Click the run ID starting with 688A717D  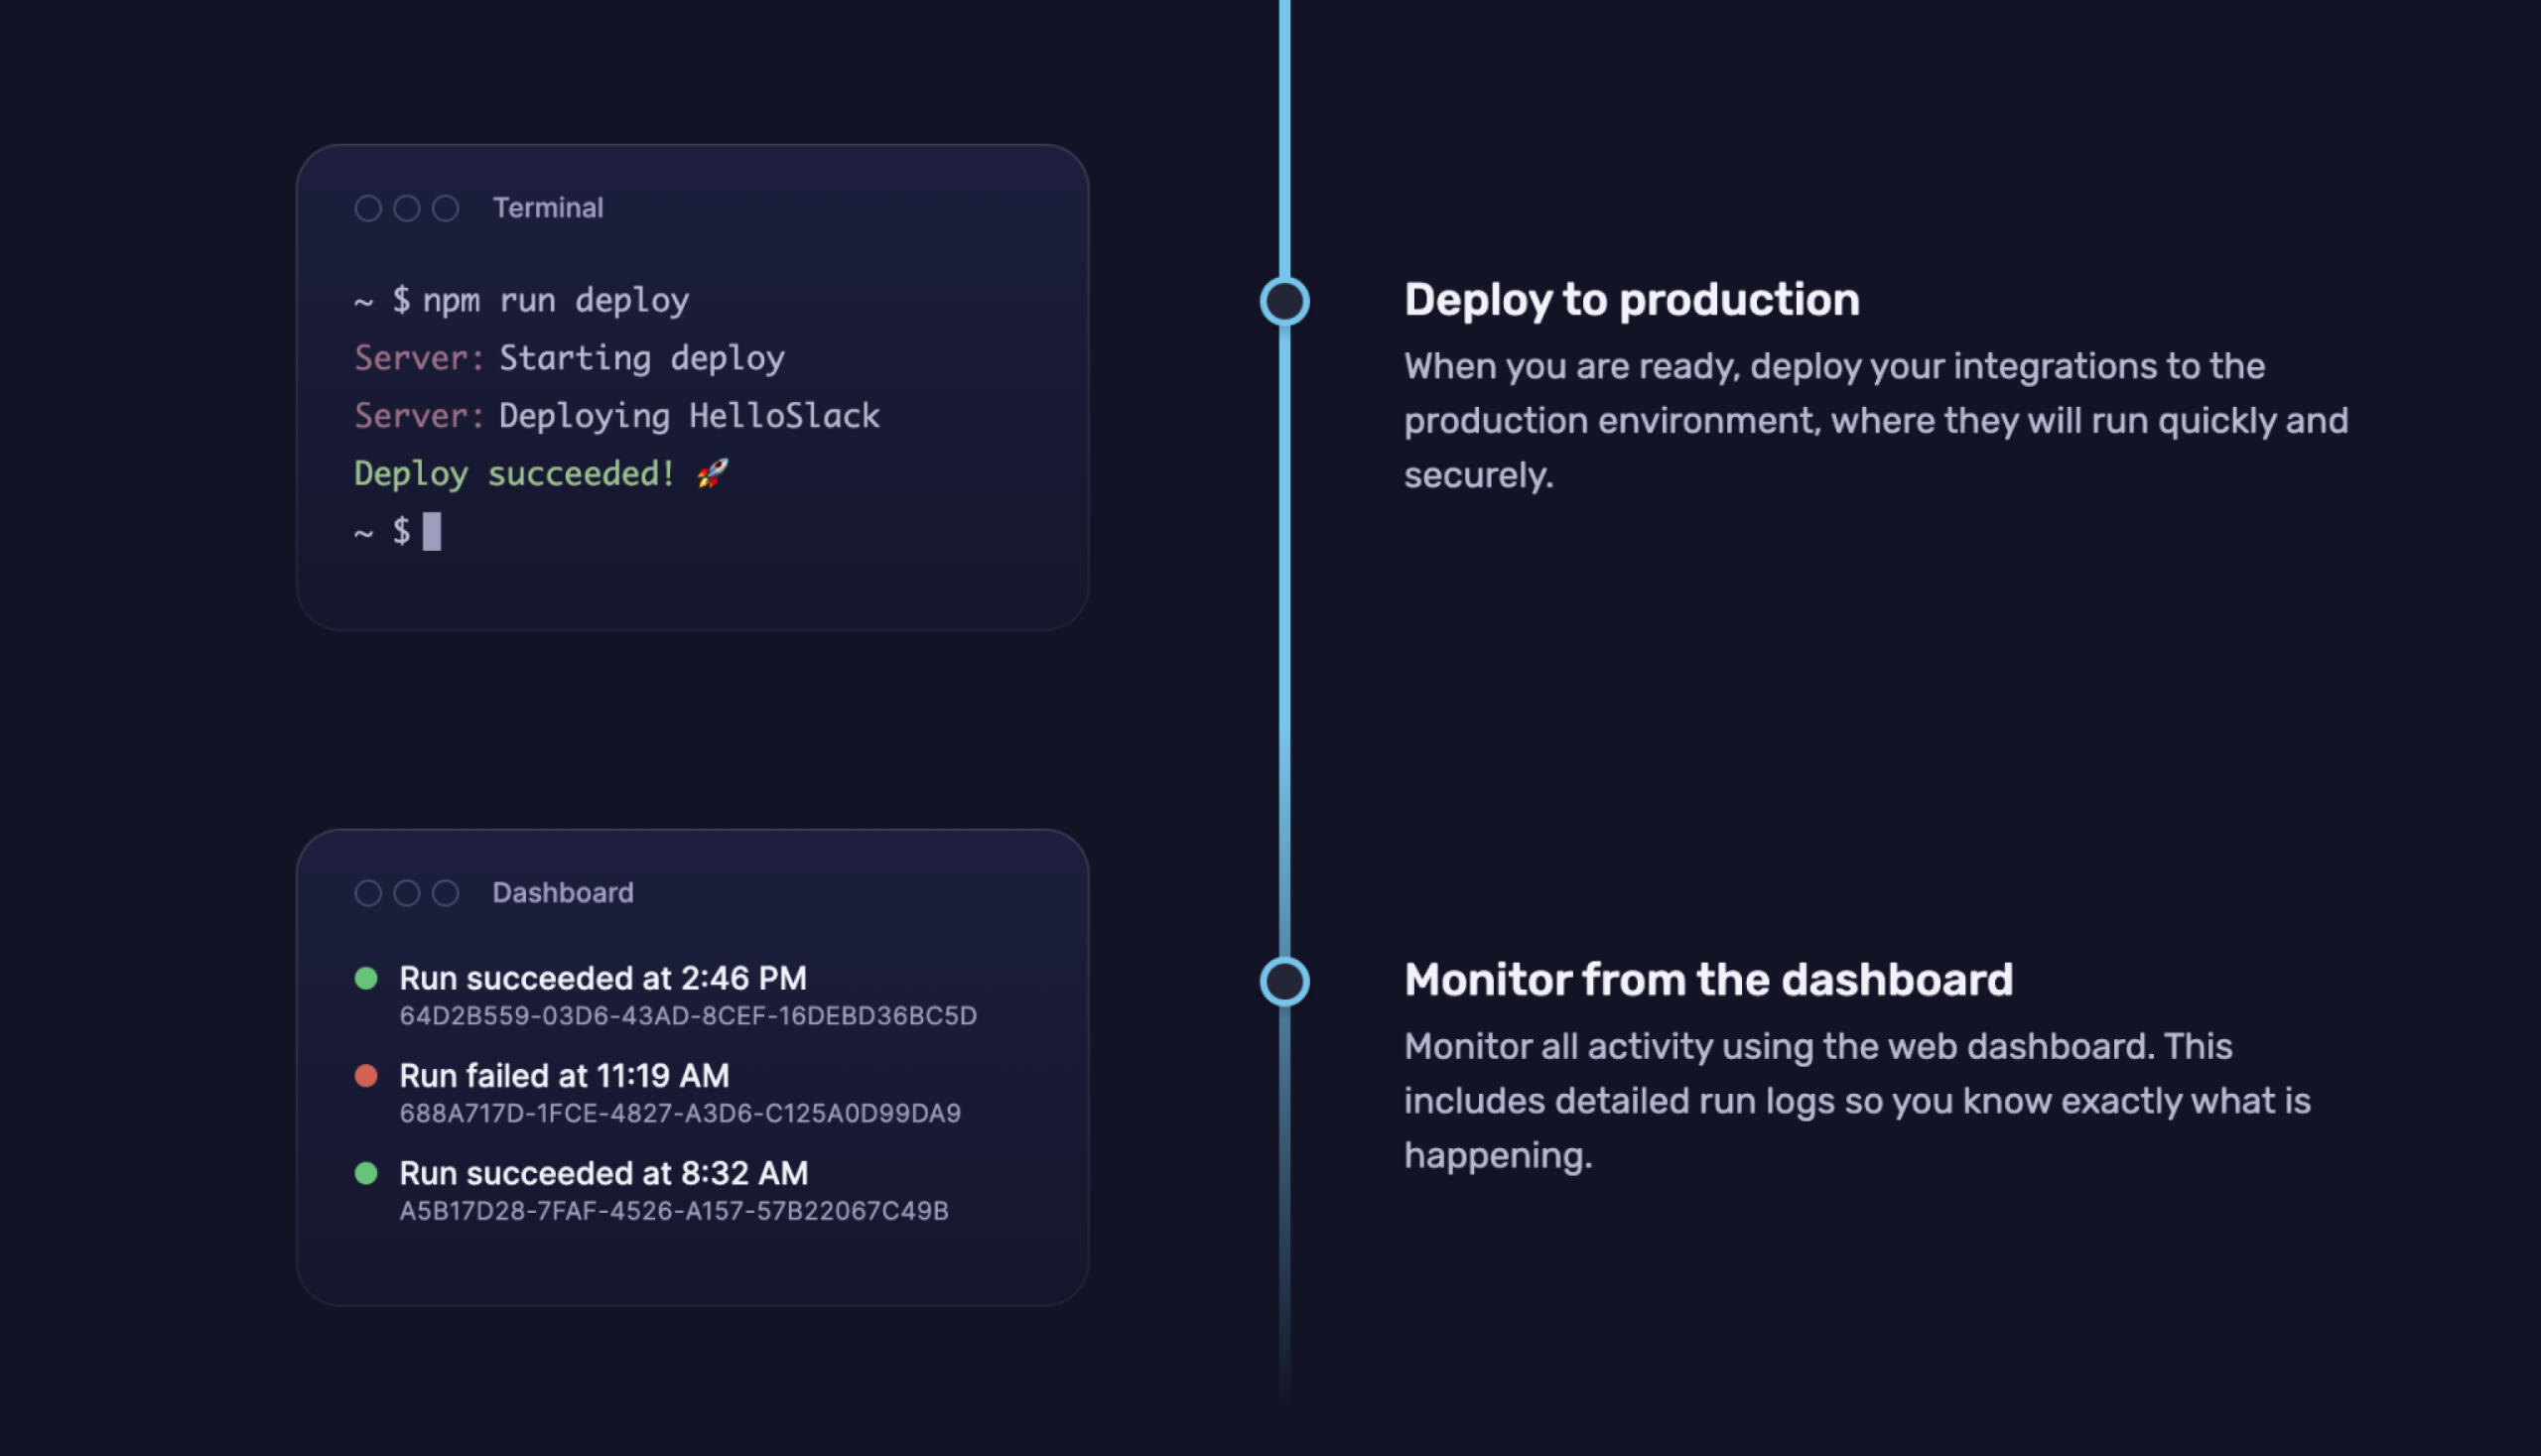coord(680,1113)
